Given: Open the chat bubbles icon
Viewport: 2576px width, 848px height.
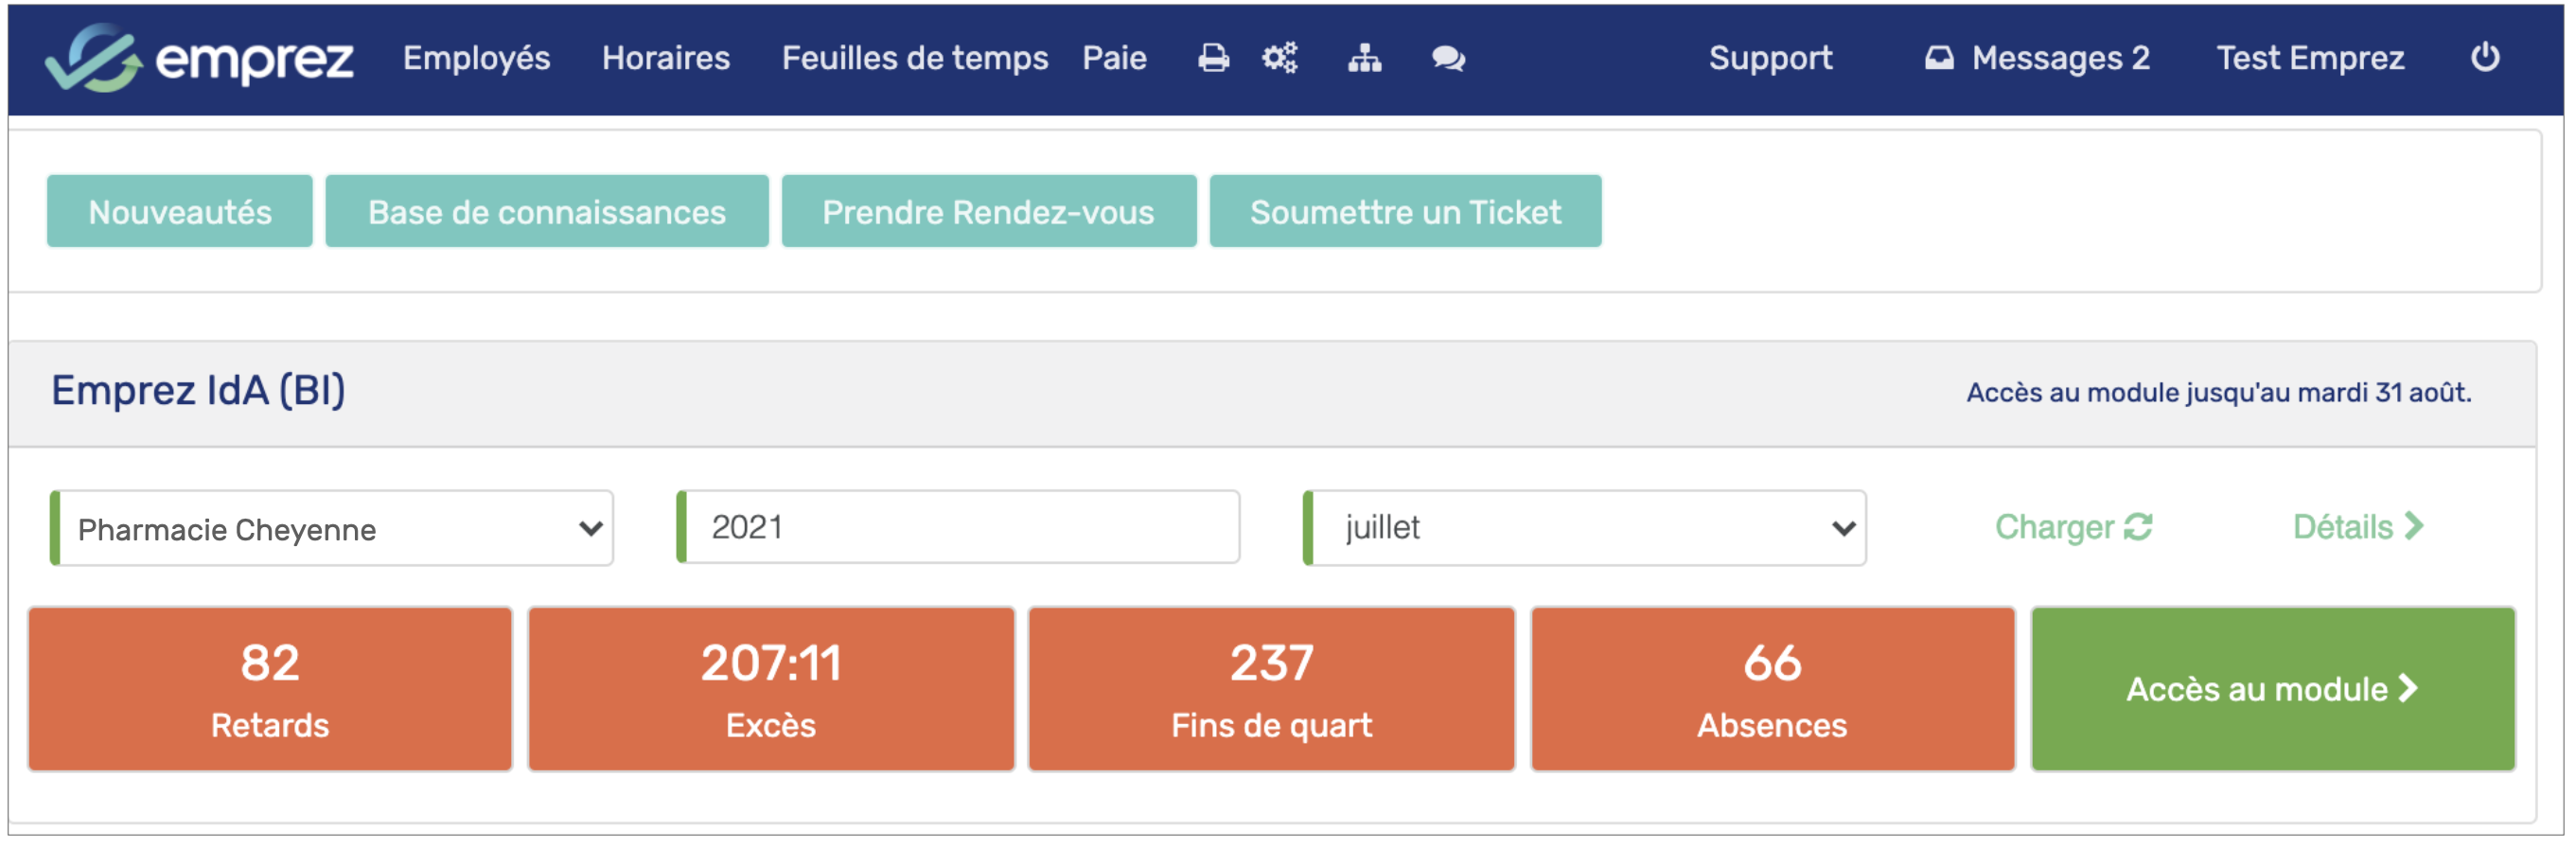Looking at the screenshot, I should (1448, 59).
